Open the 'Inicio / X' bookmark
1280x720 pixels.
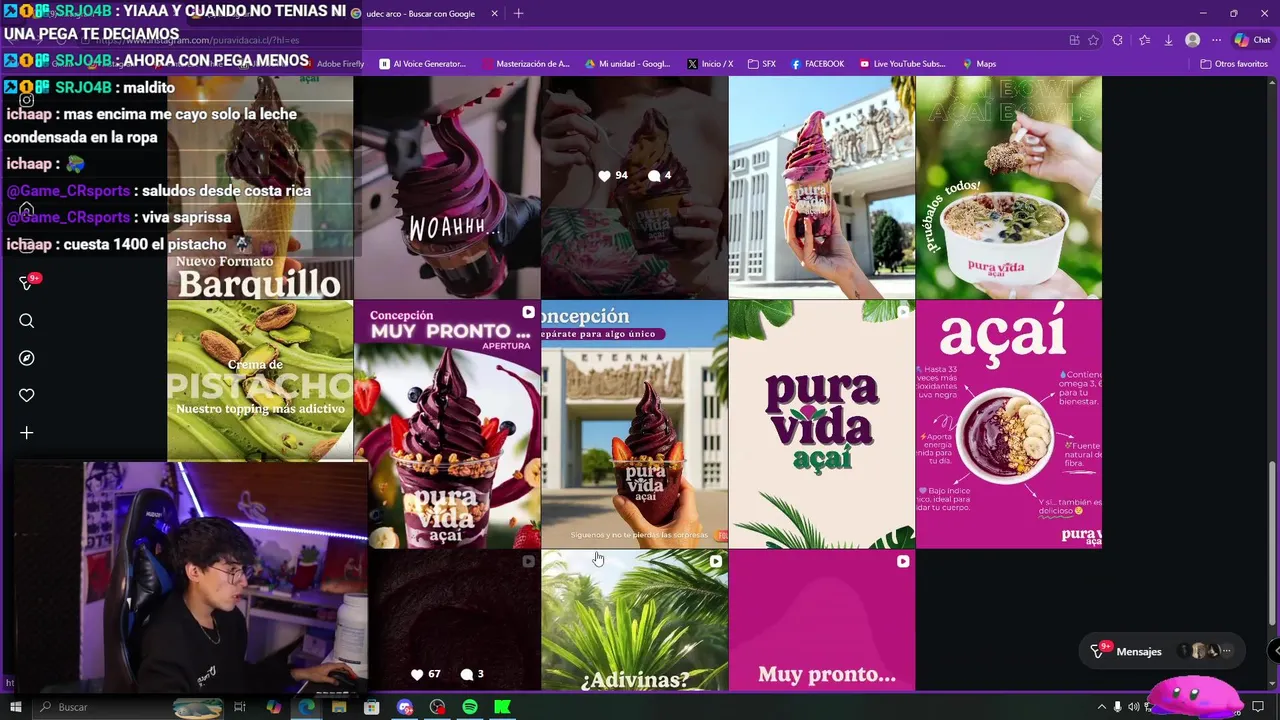[710, 64]
